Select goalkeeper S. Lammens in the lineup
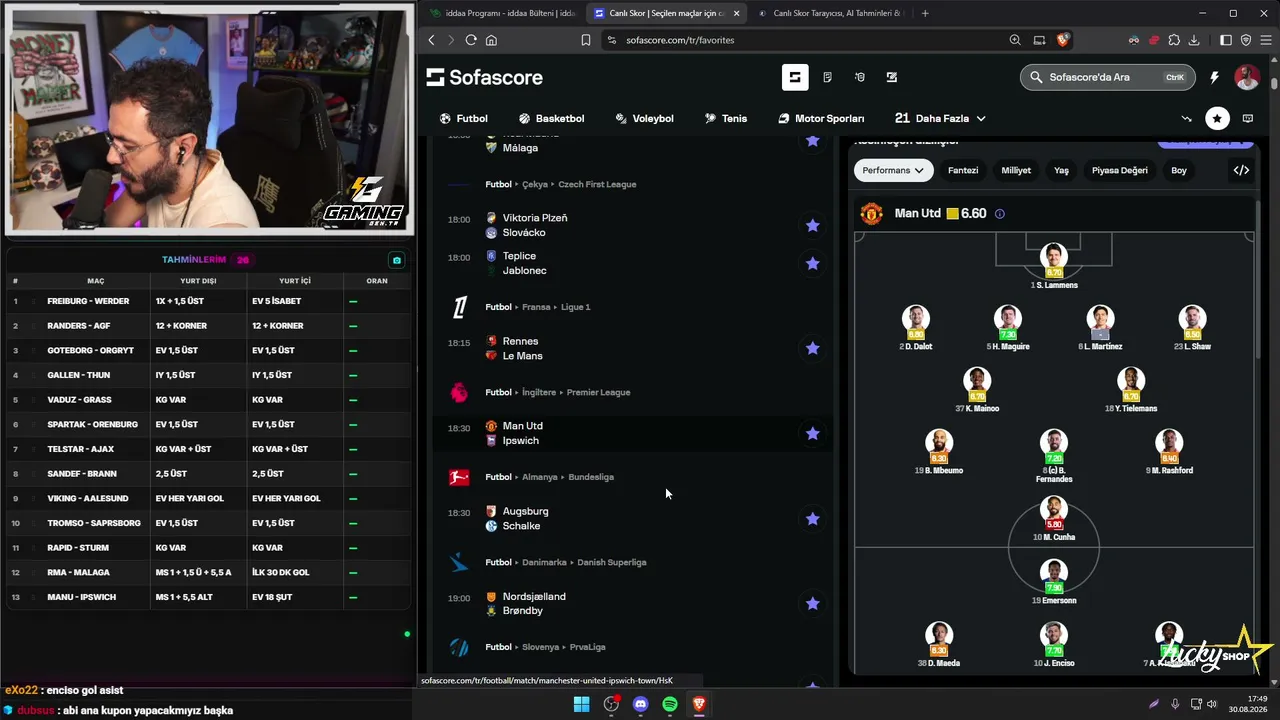1280x720 pixels. [x=1053, y=266]
